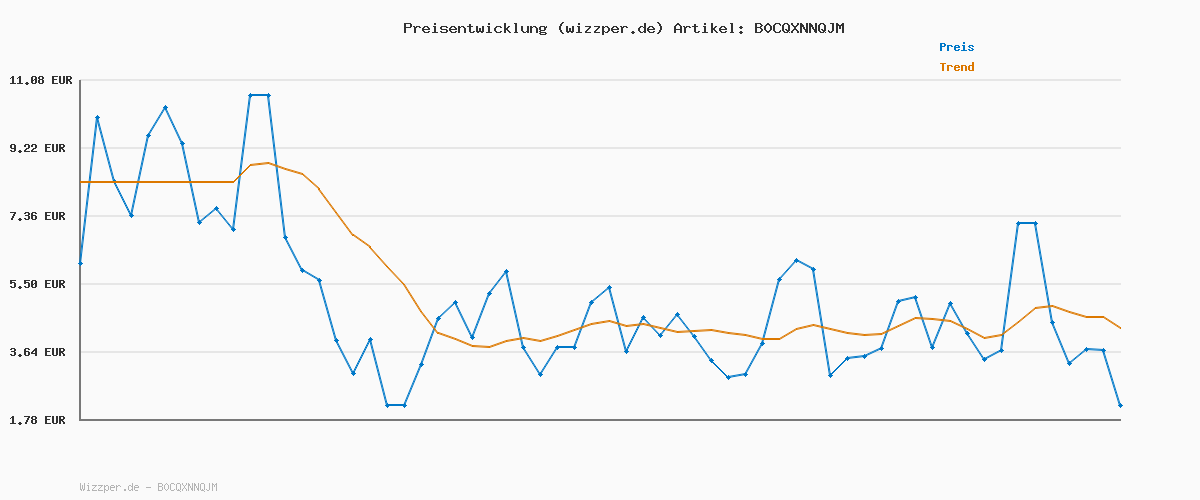Click the first blue price point at left axis
The image size is (1200, 500).
(80, 263)
